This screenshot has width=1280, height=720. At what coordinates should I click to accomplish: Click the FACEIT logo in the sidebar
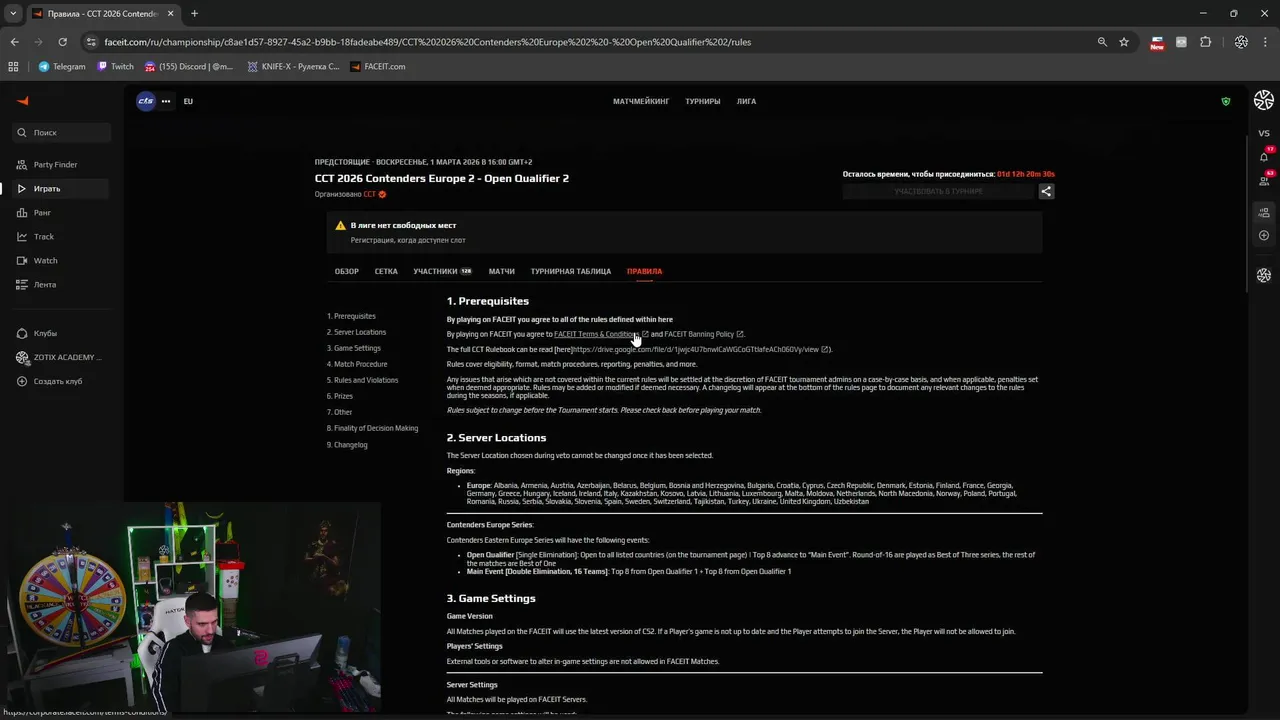pos(23,101)
